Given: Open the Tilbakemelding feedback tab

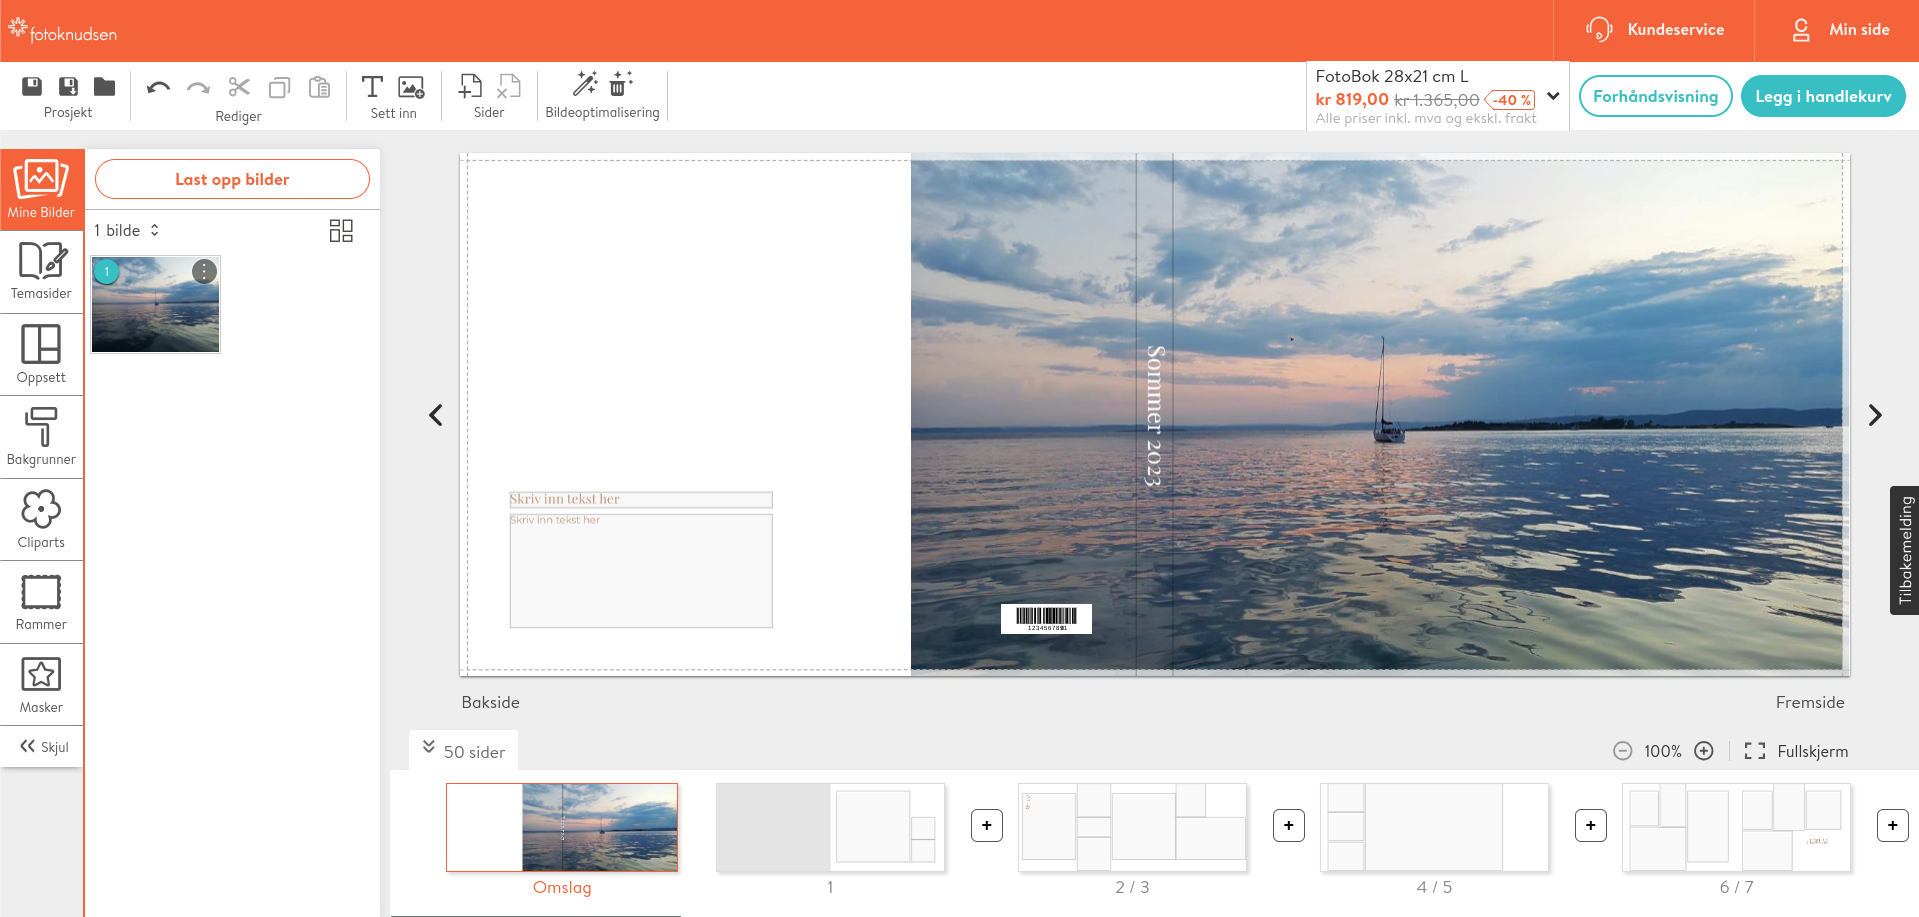Looking at the screenshot, I should point(1904,550).
